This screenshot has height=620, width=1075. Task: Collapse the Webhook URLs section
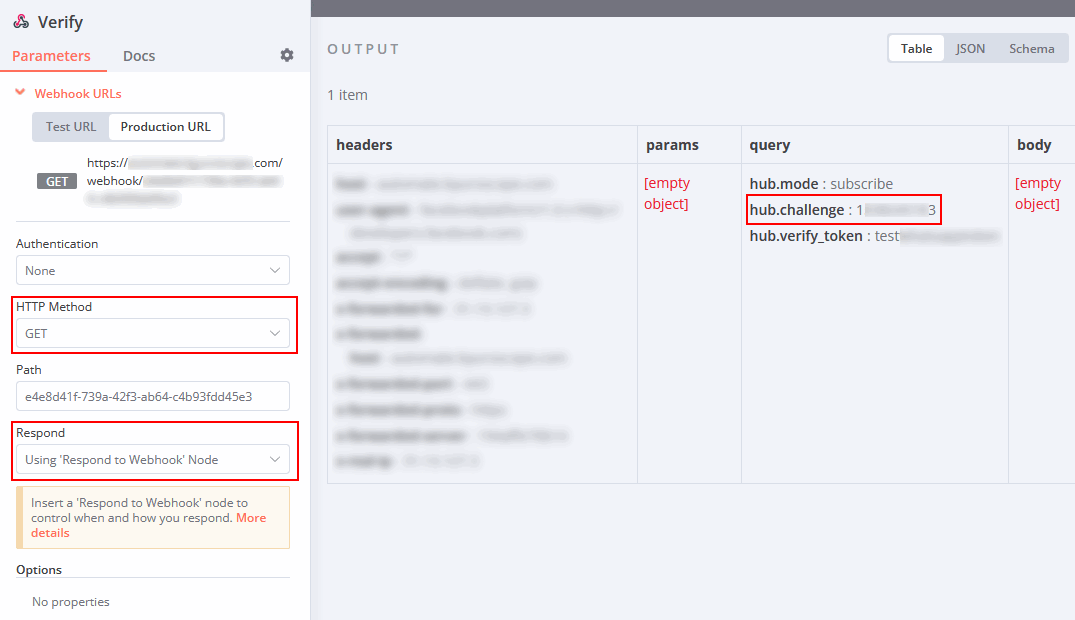click(20, 92)
